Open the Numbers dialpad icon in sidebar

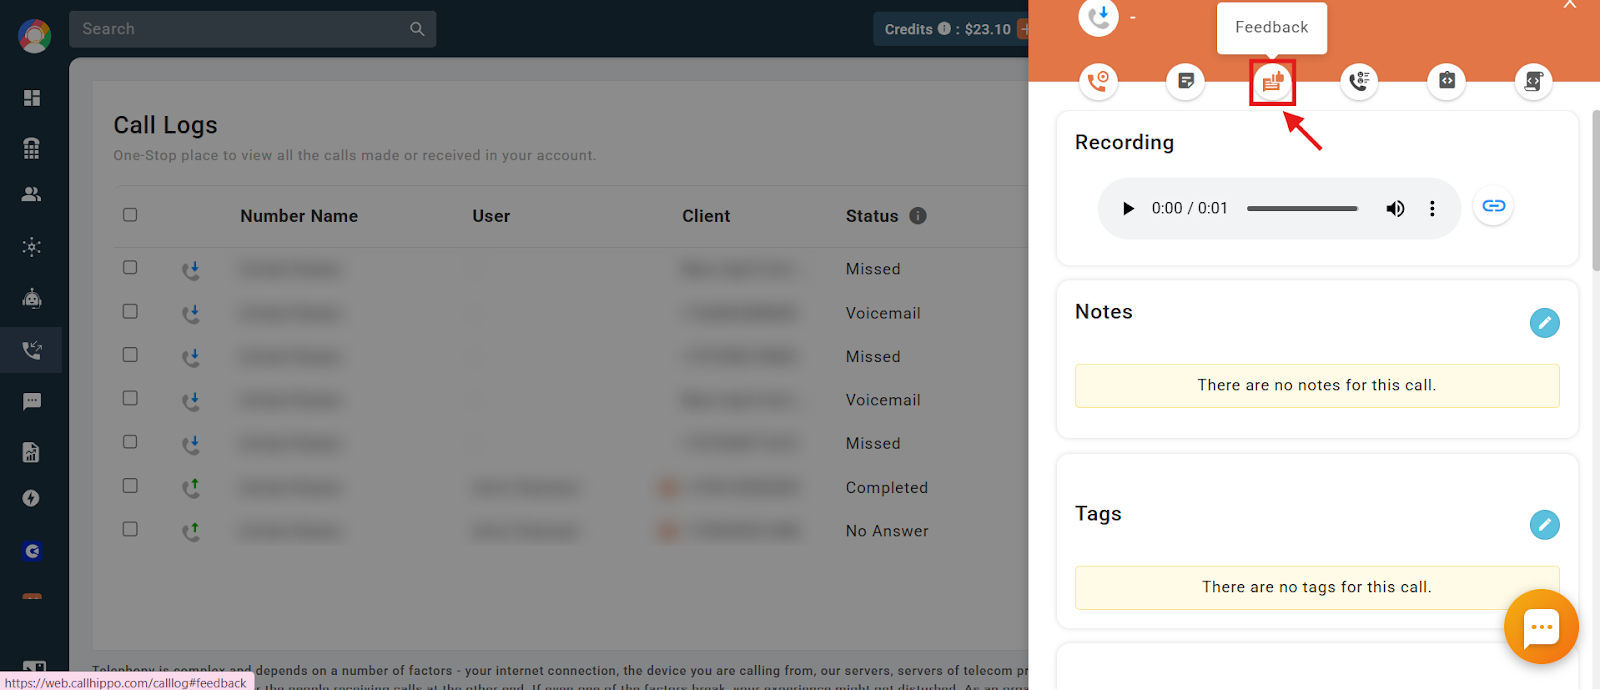coord(32,148)
